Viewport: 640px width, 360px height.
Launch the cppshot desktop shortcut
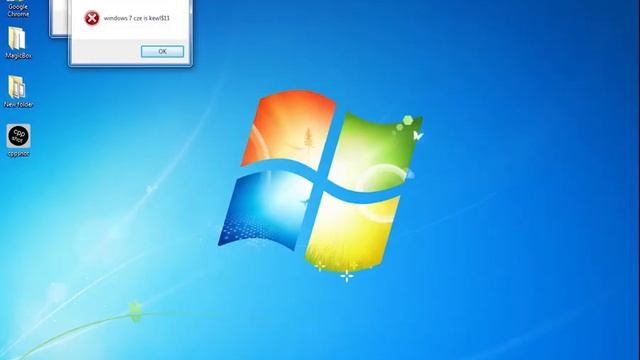pyautogui.click(x=18, y=140)
